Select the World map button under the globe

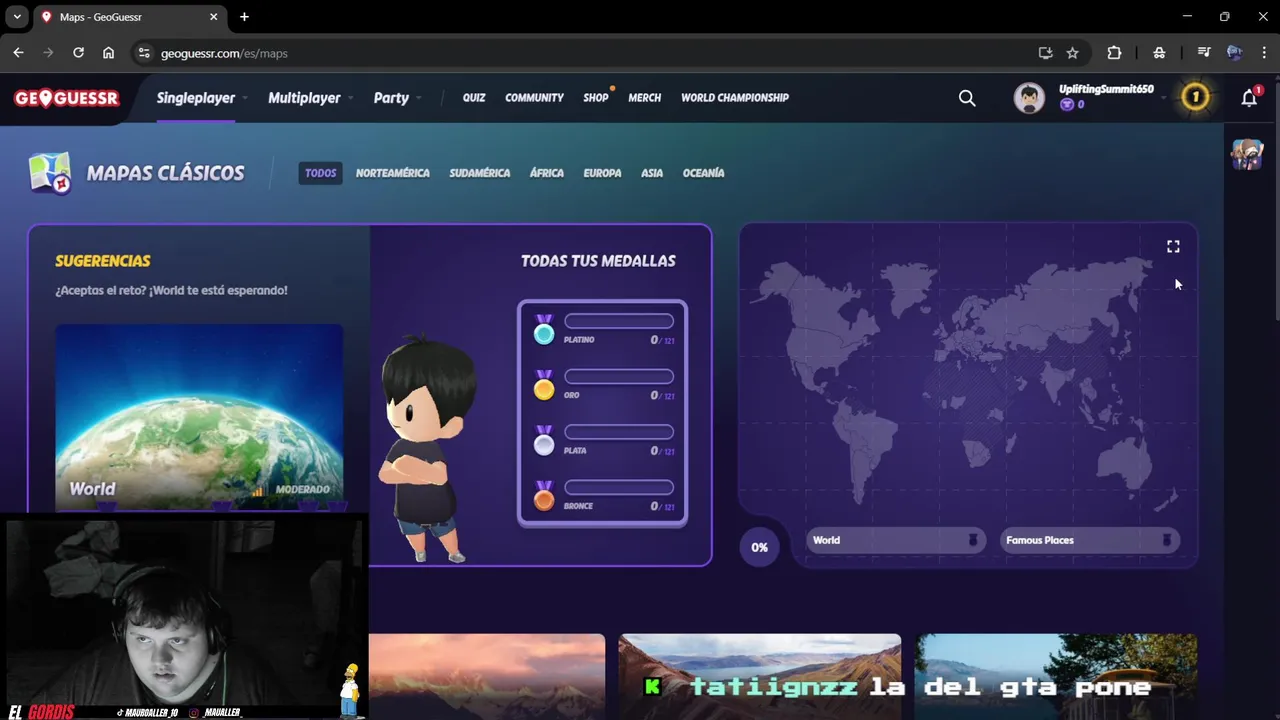(896, 540)
